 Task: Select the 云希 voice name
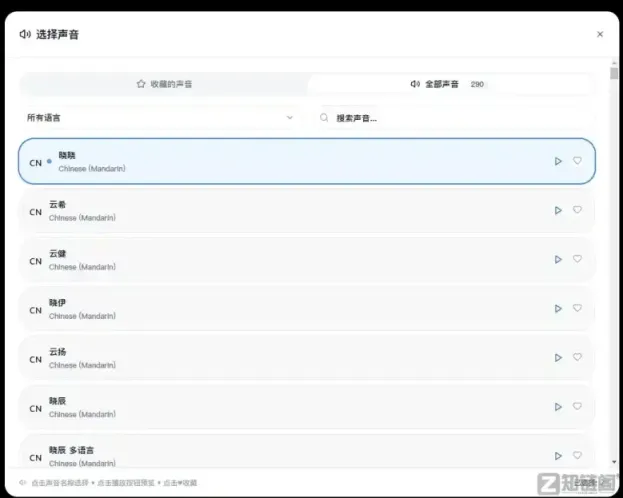pos(57,205)
